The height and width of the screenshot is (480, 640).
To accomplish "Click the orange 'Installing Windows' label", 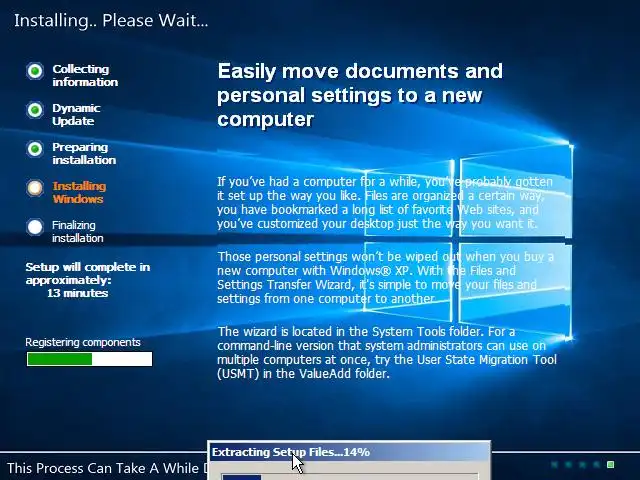I will [x=79, y=192].
